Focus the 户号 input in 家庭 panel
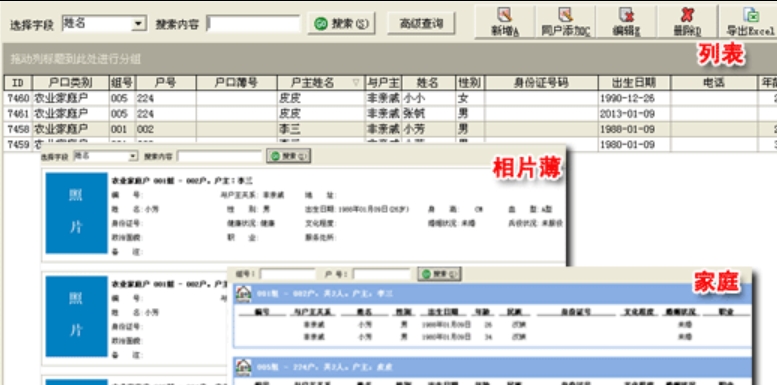This screenshot has height=385, width=777. coord(382,274)
